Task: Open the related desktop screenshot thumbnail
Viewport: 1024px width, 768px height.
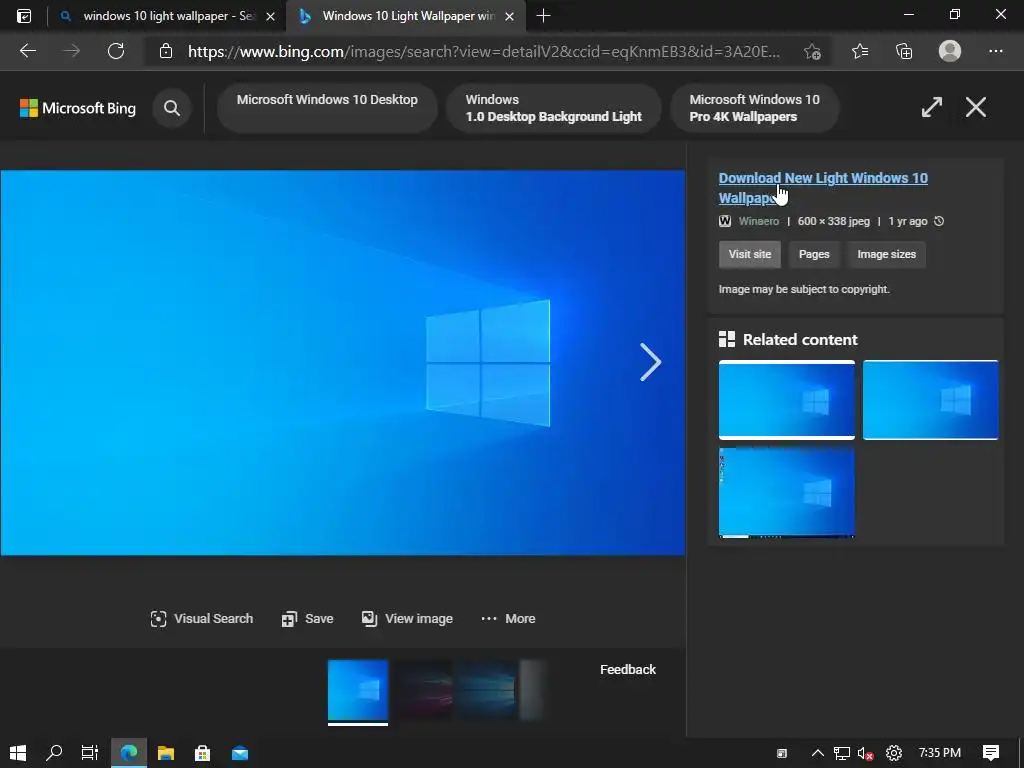Action: pos(786,492)
